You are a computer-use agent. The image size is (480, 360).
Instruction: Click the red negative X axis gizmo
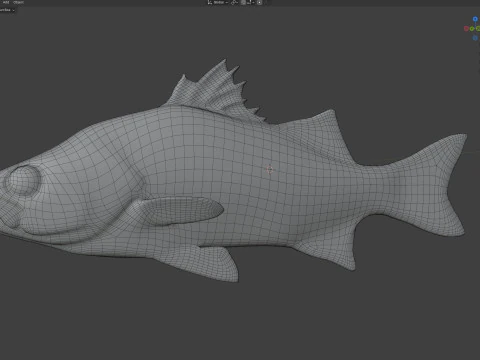(466, 29)
